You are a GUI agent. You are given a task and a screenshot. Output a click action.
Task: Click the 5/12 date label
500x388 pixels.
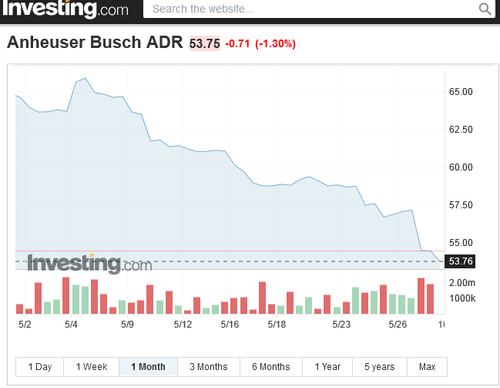pyautogui.click(x=183, y=325)
